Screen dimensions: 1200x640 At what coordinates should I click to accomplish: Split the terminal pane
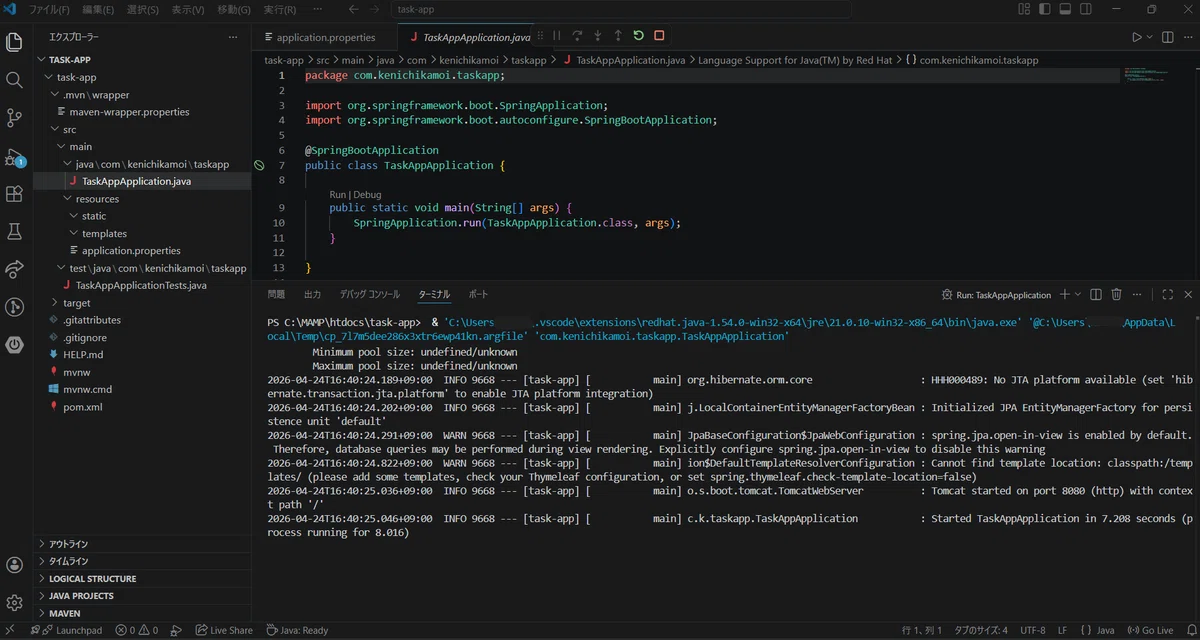click(1096, 294)
